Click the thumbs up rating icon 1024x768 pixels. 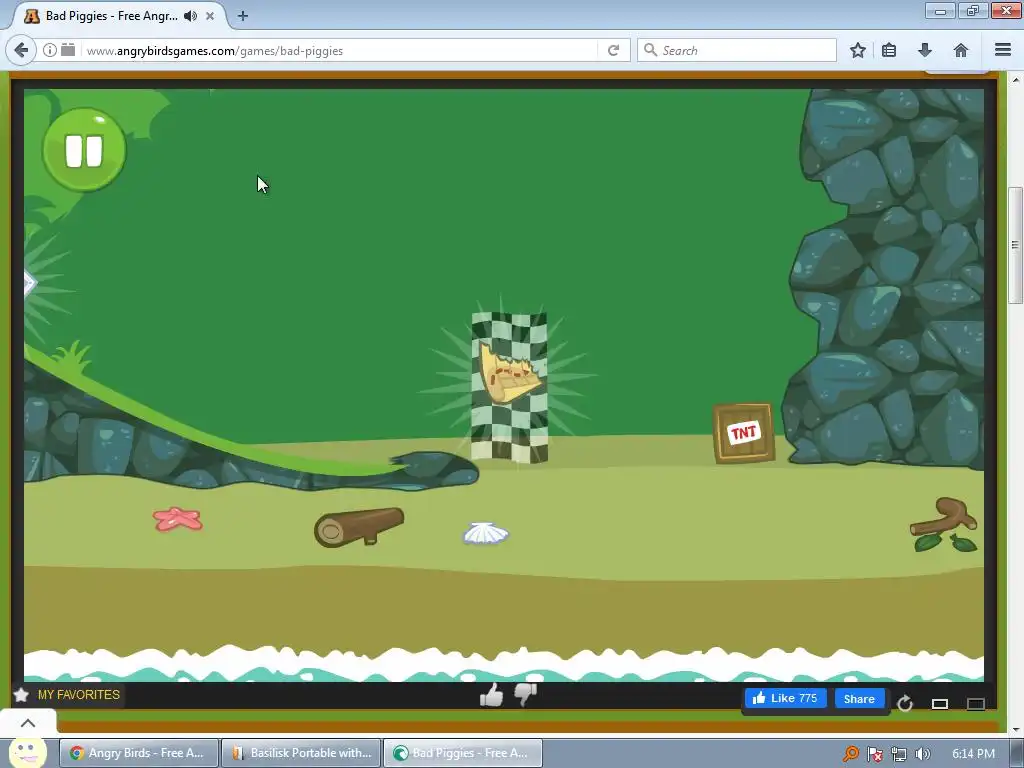point(491,695)
